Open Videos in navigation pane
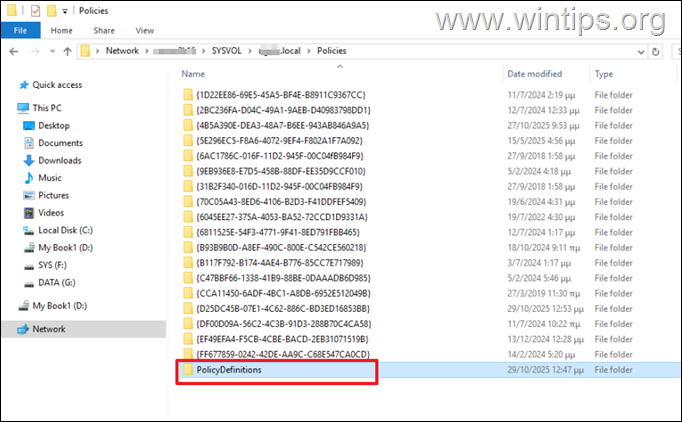Screen dimensions: 682x422 tap(51, 212)
